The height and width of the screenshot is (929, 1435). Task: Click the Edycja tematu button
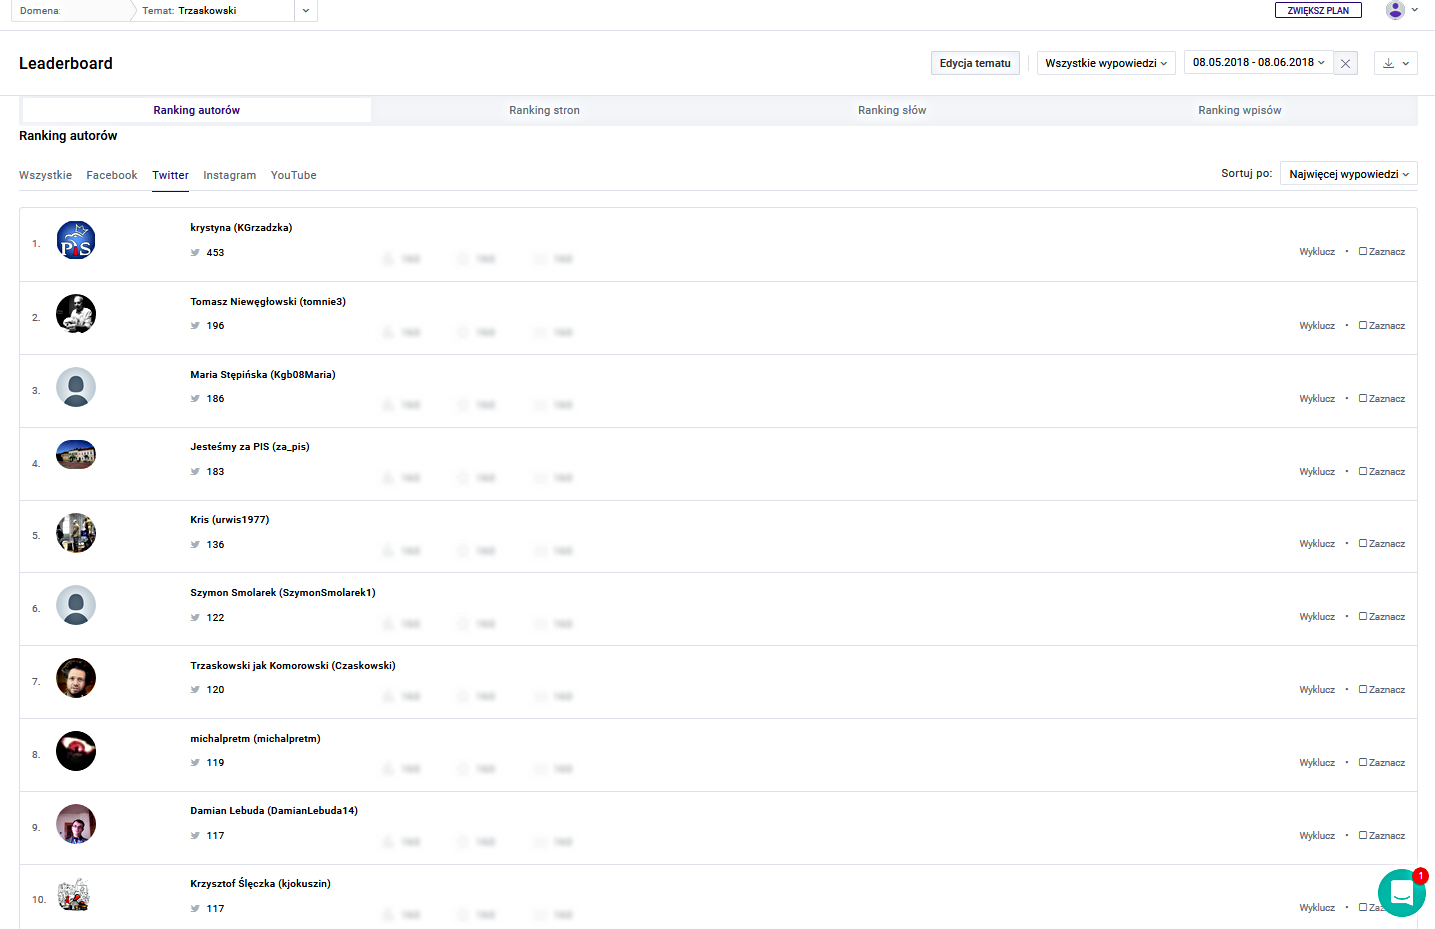tap(975, 63)
